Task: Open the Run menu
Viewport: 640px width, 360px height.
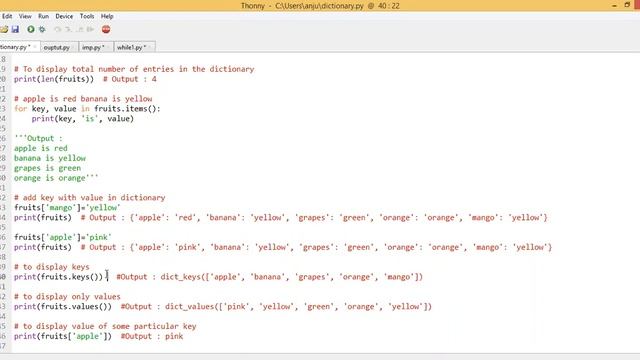Action: [x=43, y=16]
